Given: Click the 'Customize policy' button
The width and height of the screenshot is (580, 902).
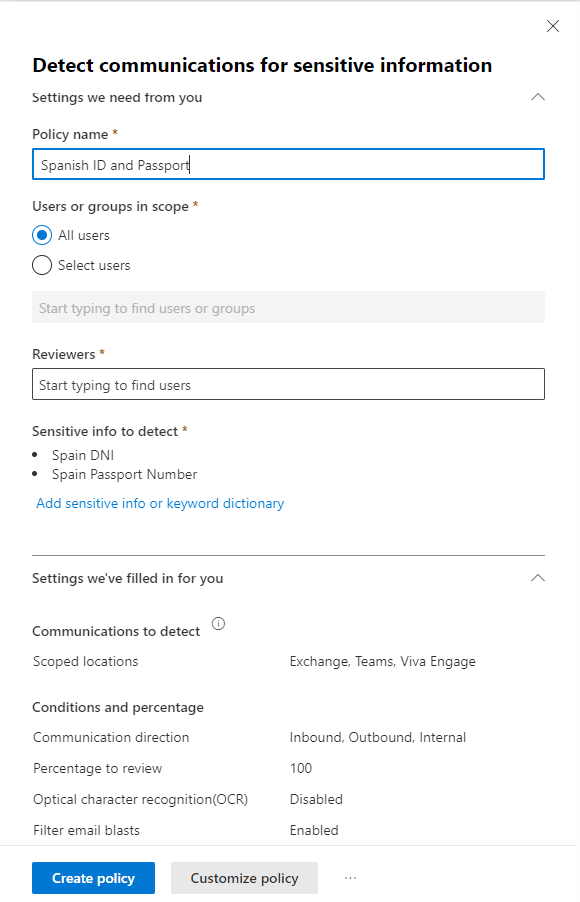Looking at the screenshot, I should (x=244, y=878).
